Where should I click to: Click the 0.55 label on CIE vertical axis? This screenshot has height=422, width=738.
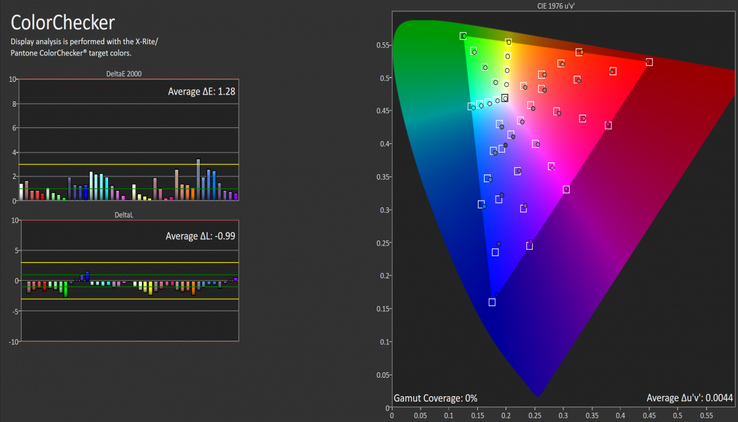pos(383,45)
